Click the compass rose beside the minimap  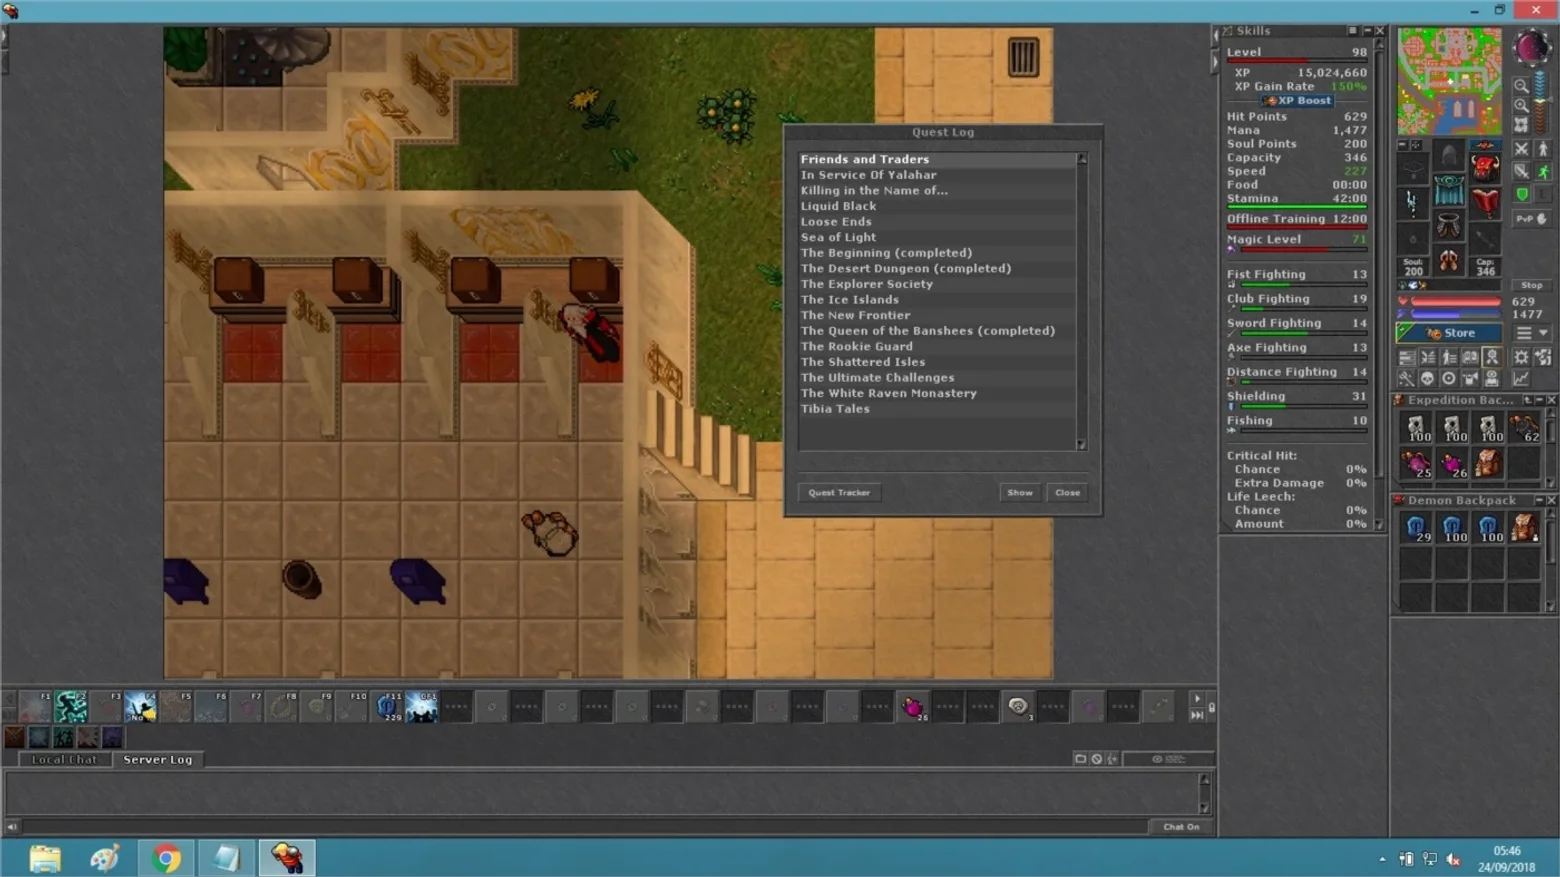click(x=1532, y=47)
